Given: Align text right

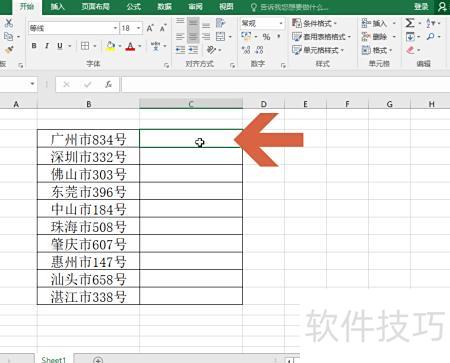Looking at the screenshot, I should 206,36.
